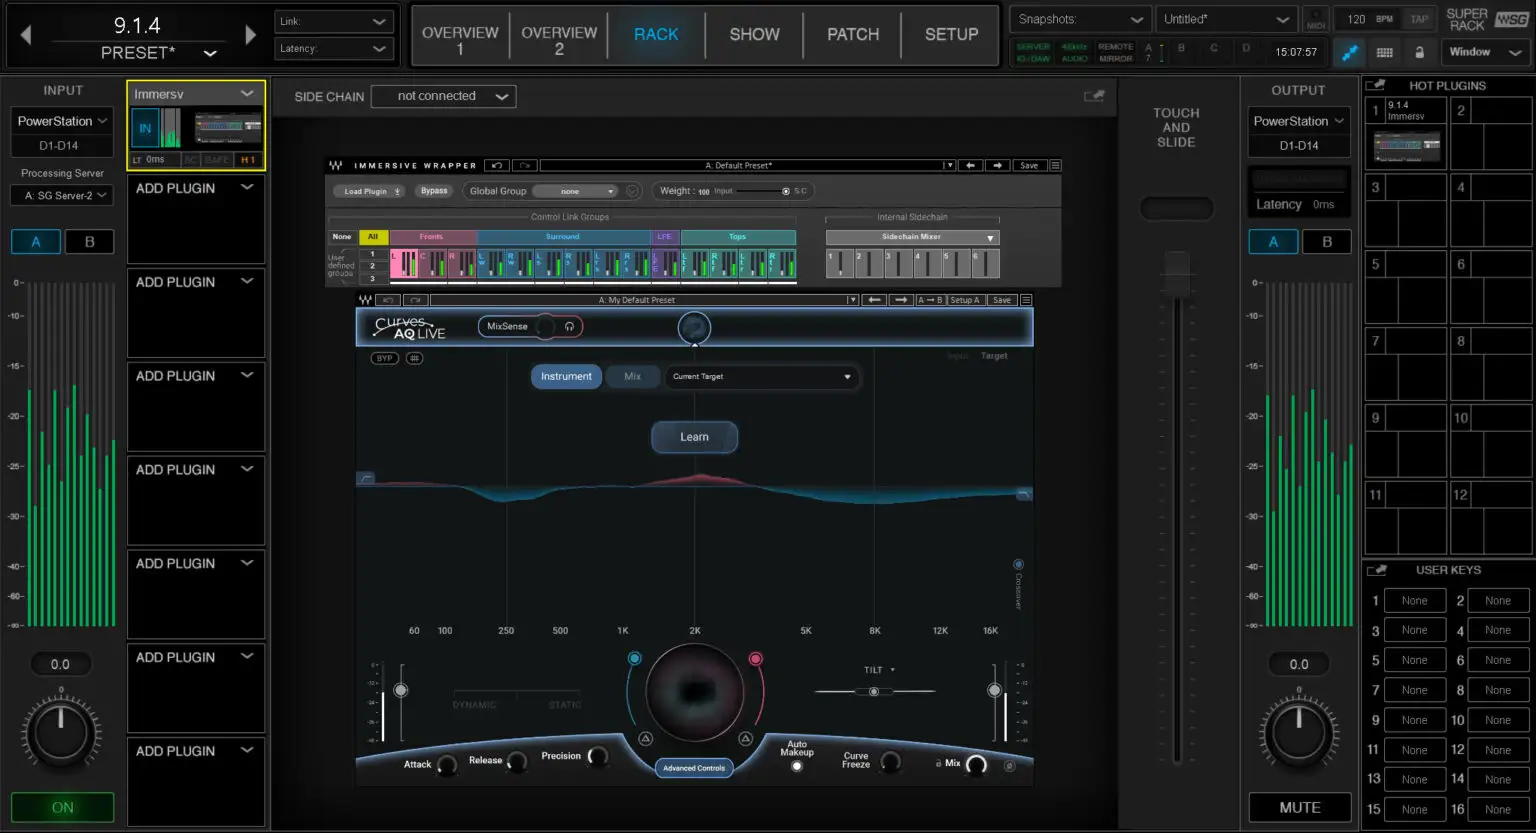Open the Global Group dropdown

tap(575, 191)
